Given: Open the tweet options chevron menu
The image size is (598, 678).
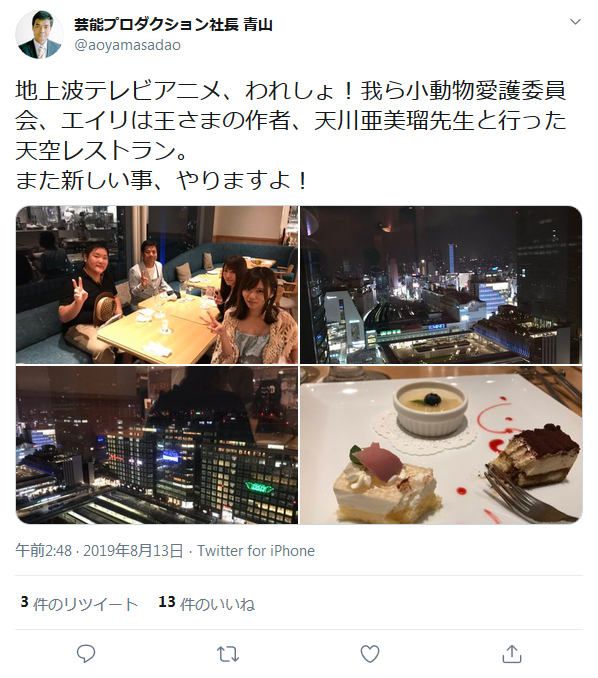Looking at the screenshot, I should (x=575, y=22).
